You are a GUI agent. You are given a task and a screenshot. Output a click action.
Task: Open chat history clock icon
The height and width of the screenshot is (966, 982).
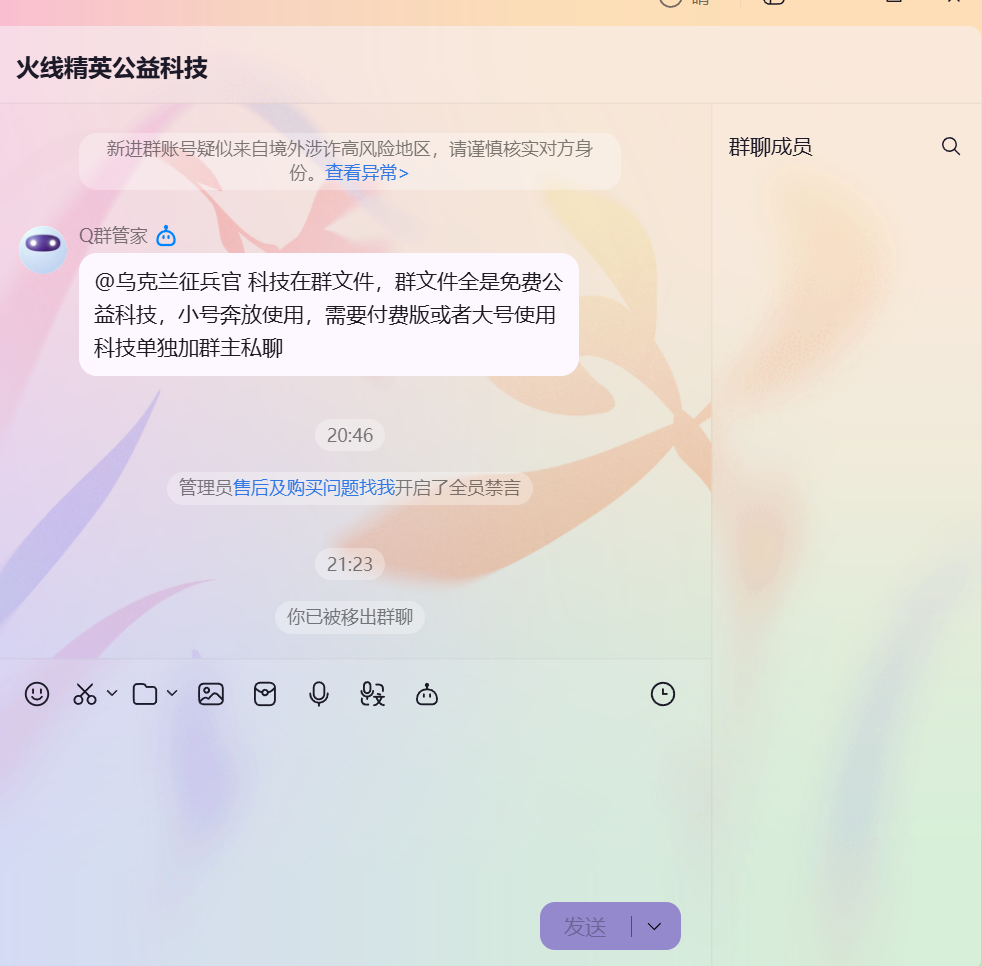click(x=663, y=694)
